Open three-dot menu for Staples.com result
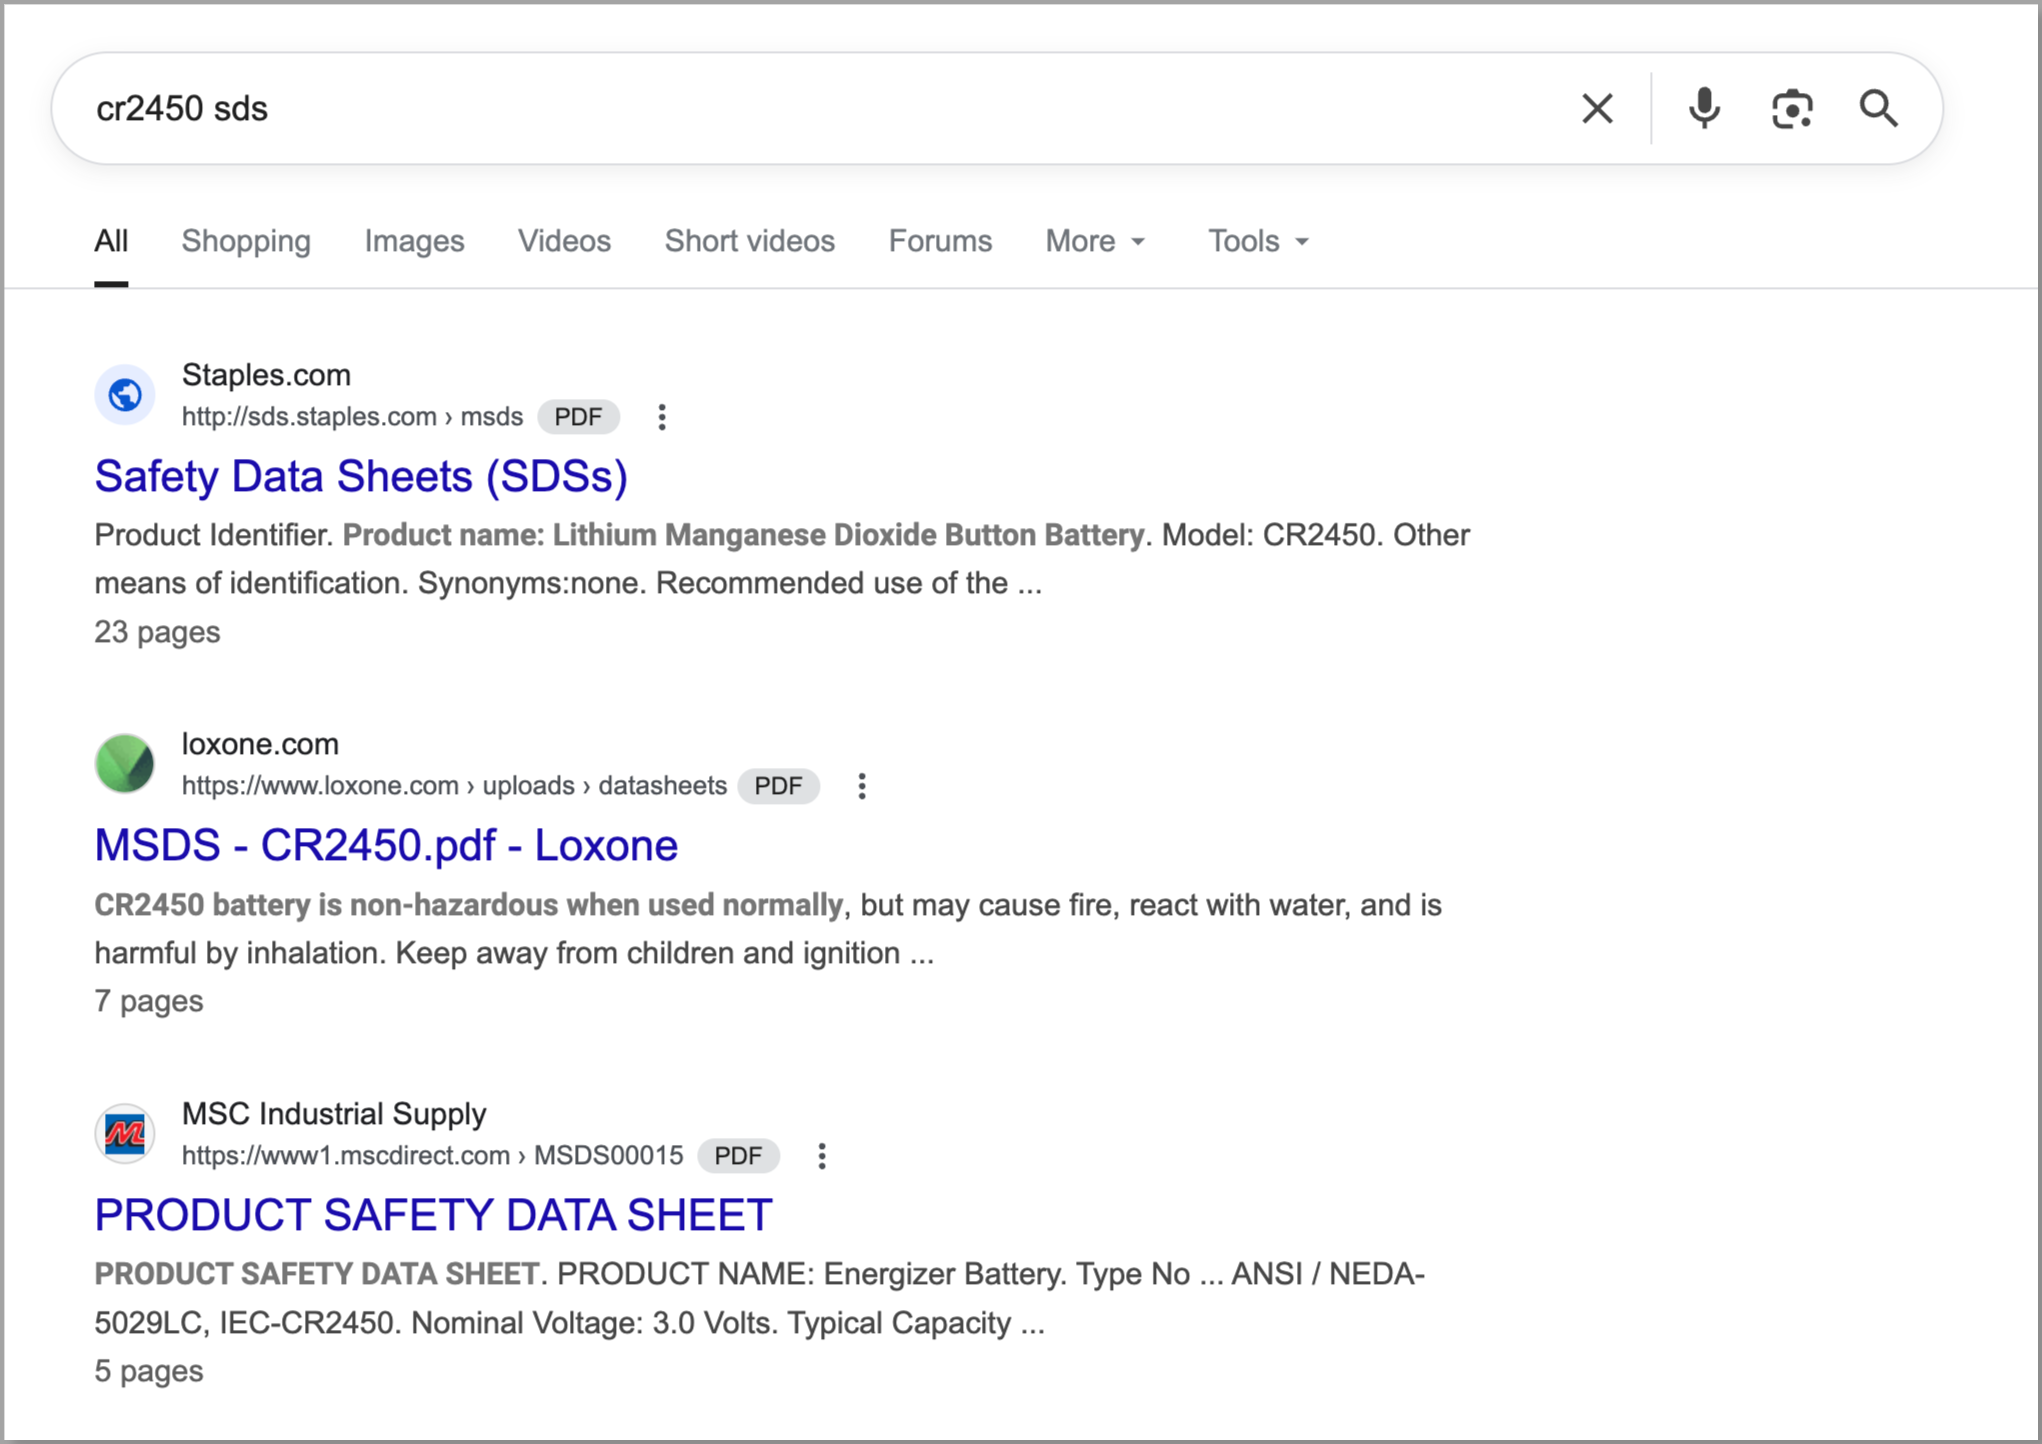Image resolution: width=2042 pixels, height=1444 pixels. click(661, 417)
